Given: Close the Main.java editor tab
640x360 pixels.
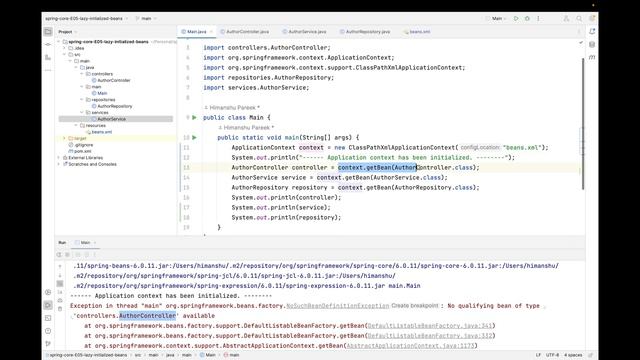Looking at the screenshot, I should point(211,31).
